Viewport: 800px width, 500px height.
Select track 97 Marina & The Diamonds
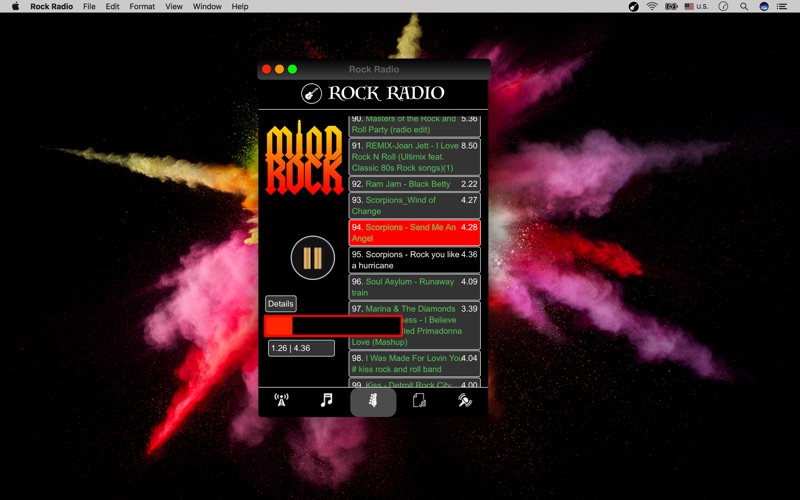tap(414, 325)
